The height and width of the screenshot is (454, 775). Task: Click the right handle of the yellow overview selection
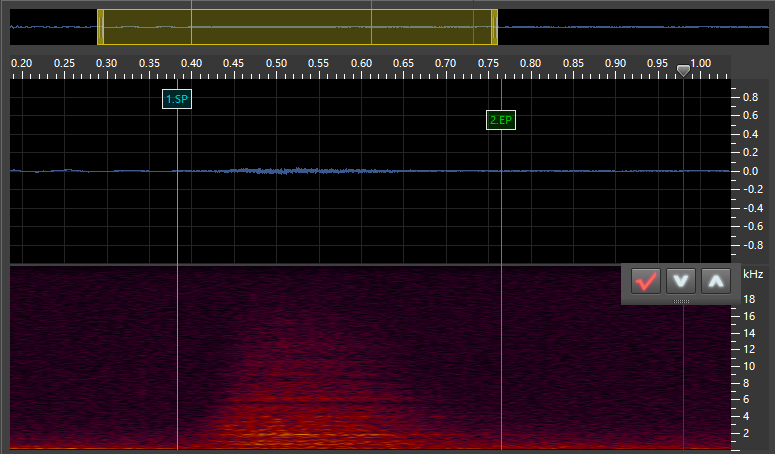494,27
